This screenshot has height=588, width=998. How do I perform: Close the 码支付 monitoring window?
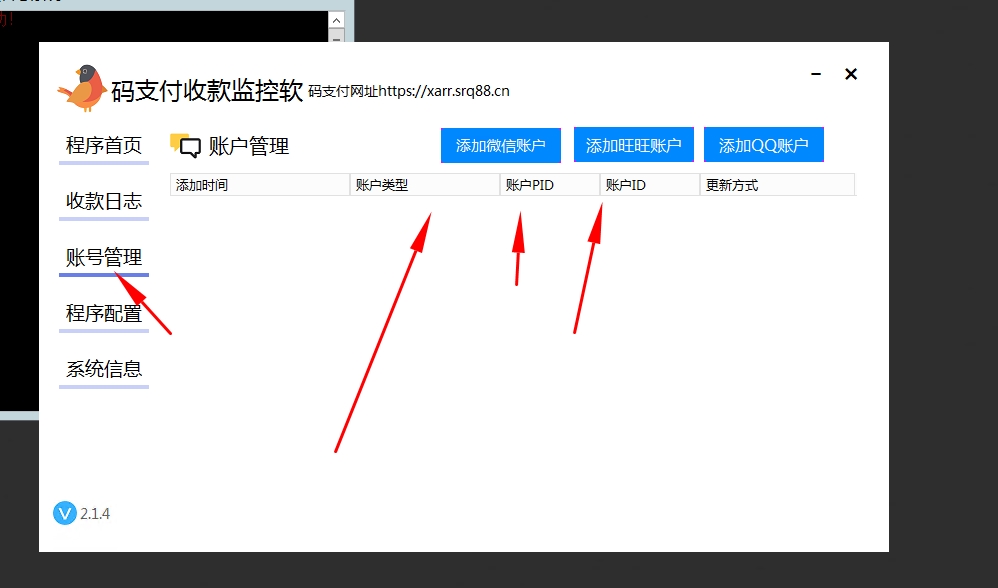click(x=851, y=74)
